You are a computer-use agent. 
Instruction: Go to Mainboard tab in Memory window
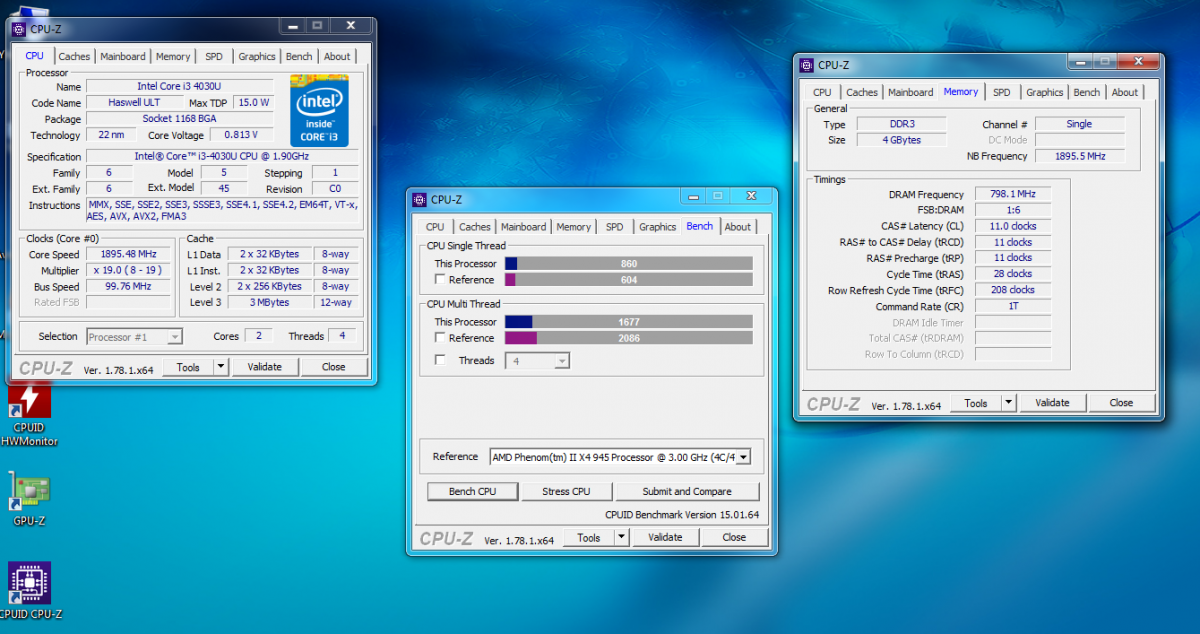tap(911, 93)
